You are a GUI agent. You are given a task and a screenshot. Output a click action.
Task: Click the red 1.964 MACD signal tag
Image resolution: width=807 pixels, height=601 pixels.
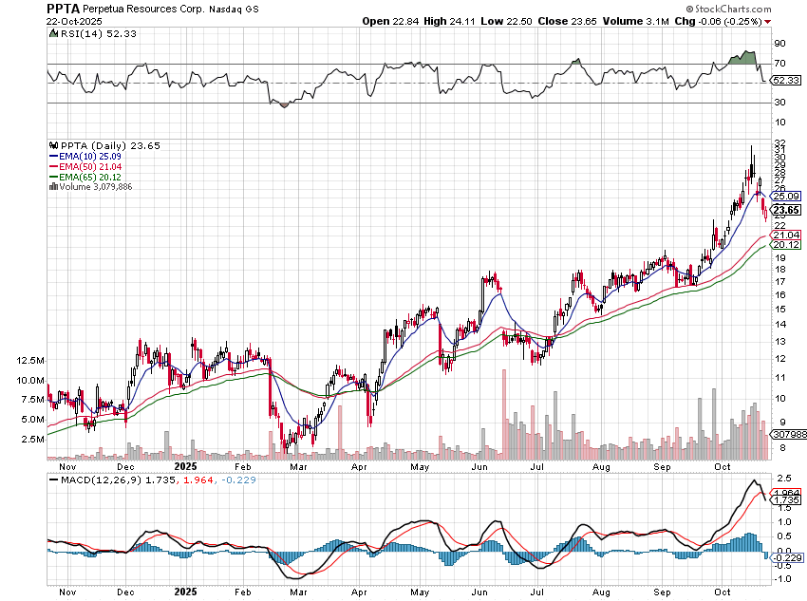(x=786, y=492)
